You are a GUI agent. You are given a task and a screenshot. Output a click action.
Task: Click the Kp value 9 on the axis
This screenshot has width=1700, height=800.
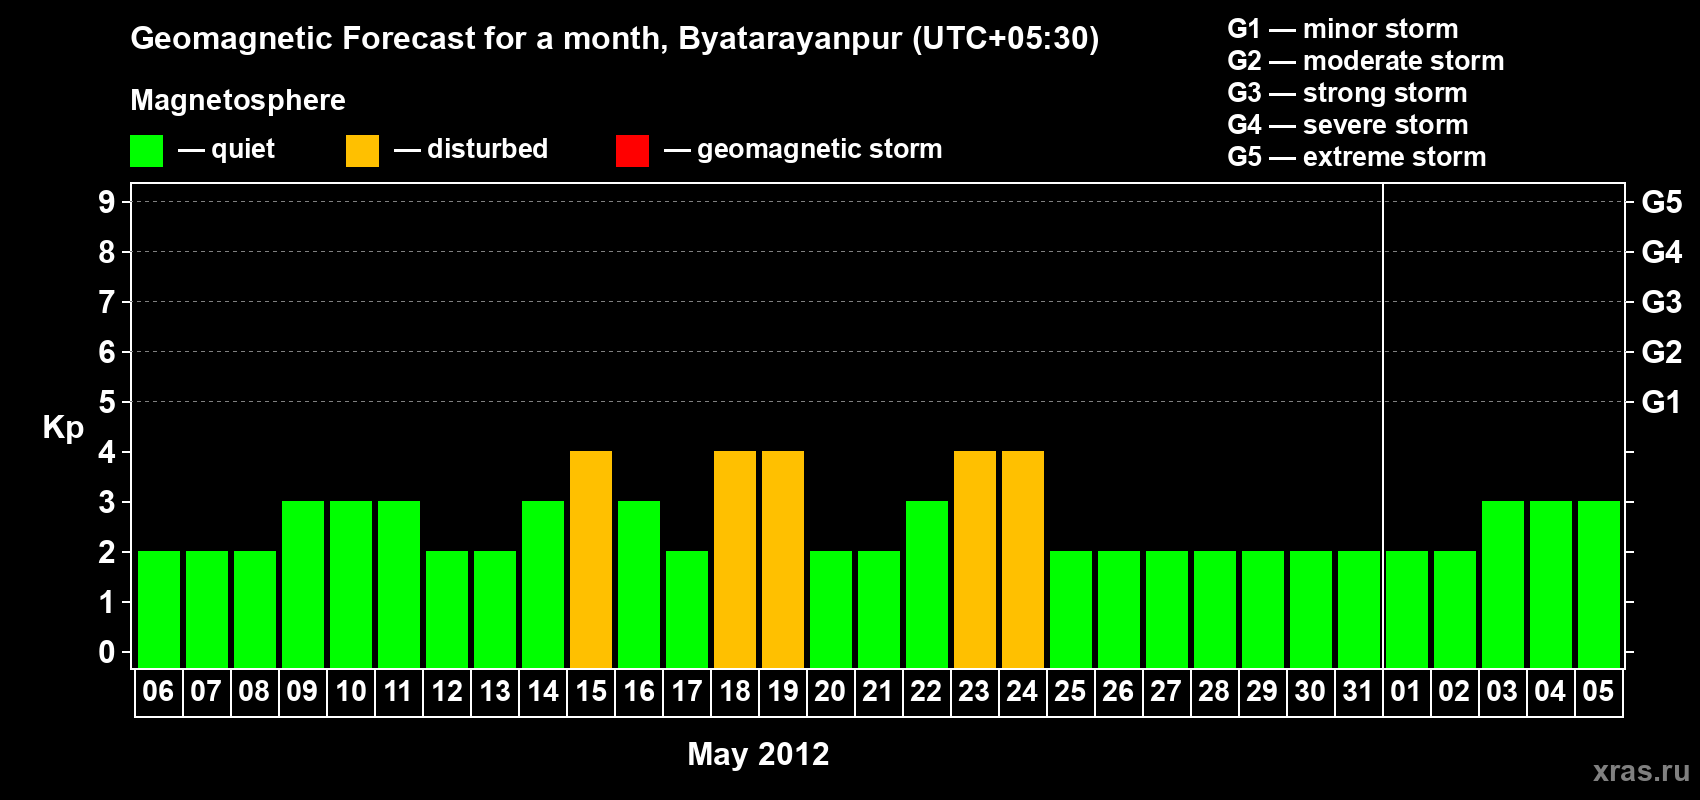107,202
